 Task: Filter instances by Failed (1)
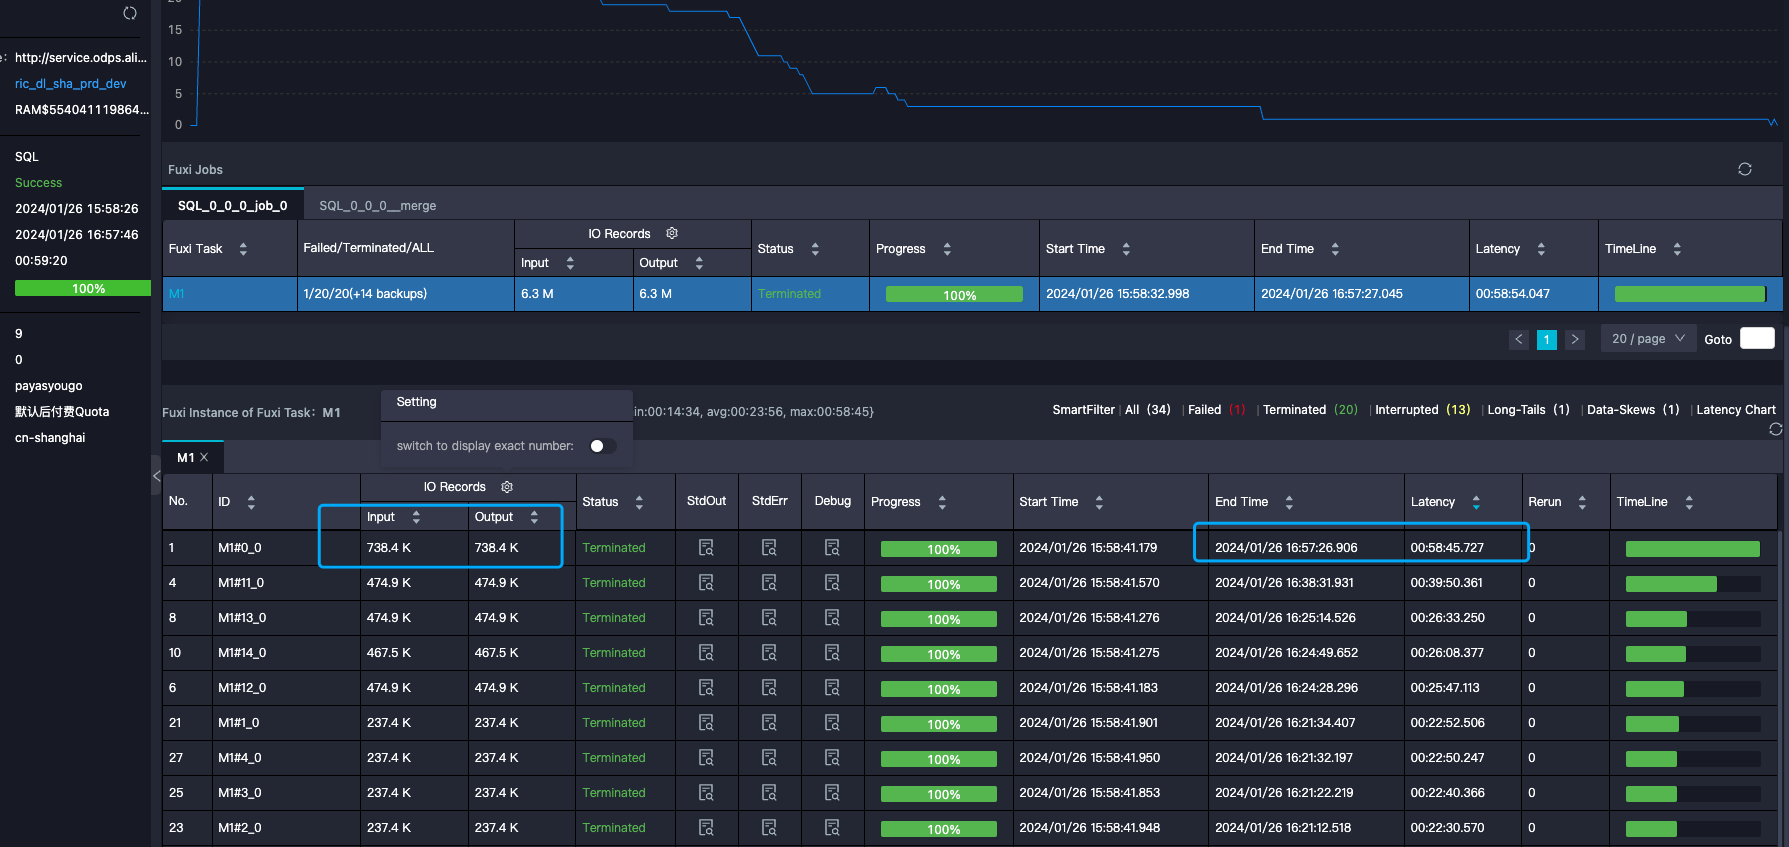tap(1216, 410)
